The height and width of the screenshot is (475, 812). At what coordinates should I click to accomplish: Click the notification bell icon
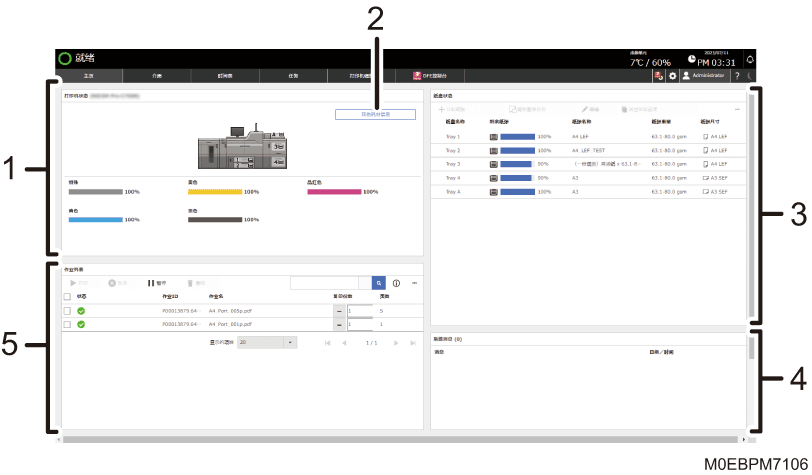[x=749, y=60]
